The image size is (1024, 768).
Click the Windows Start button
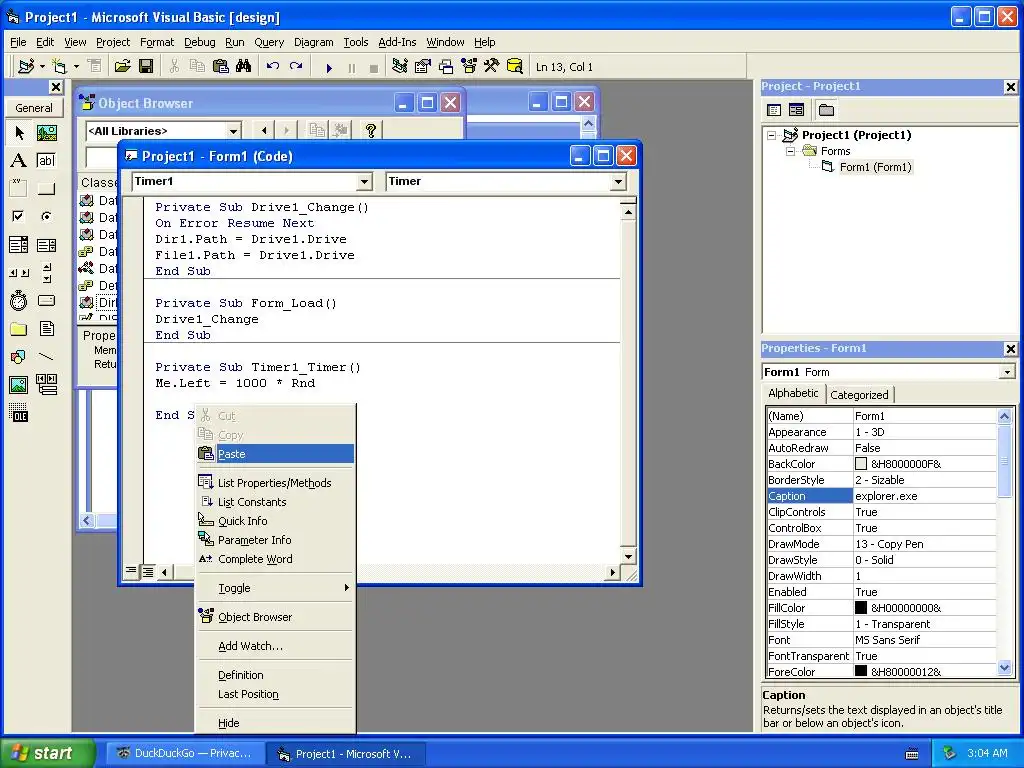48,753
